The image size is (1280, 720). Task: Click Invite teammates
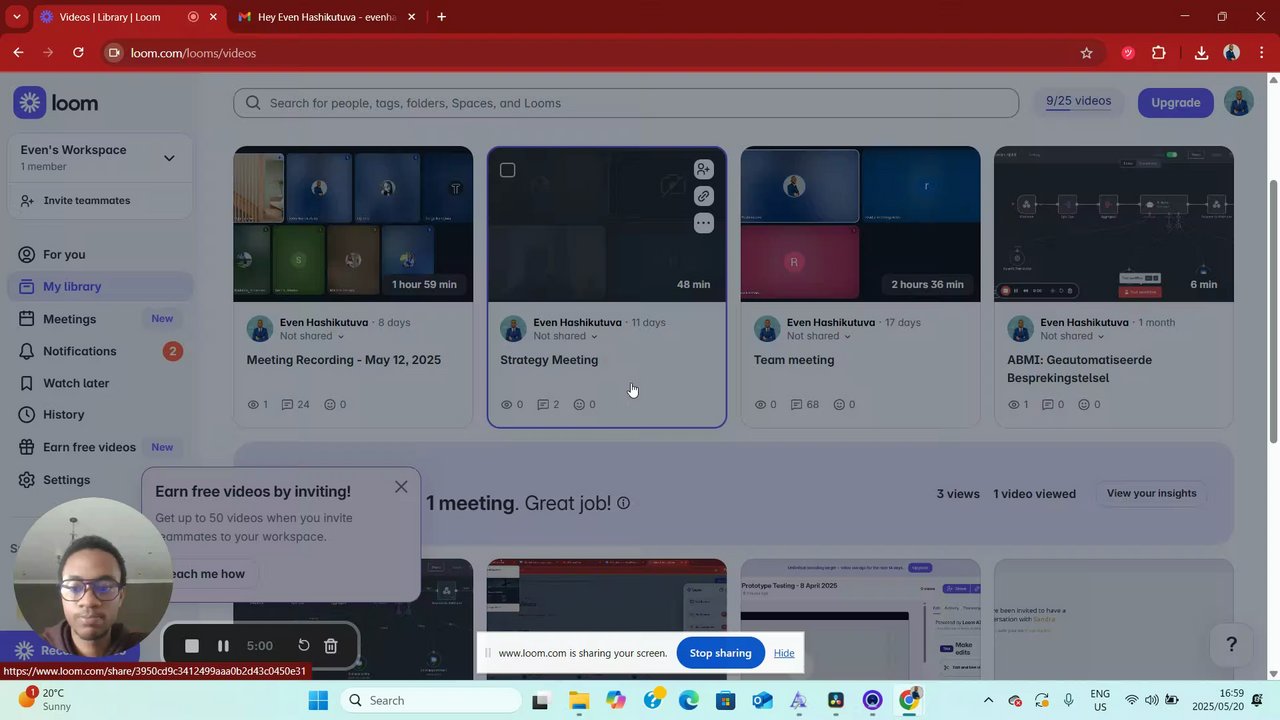tap(87, 201)
